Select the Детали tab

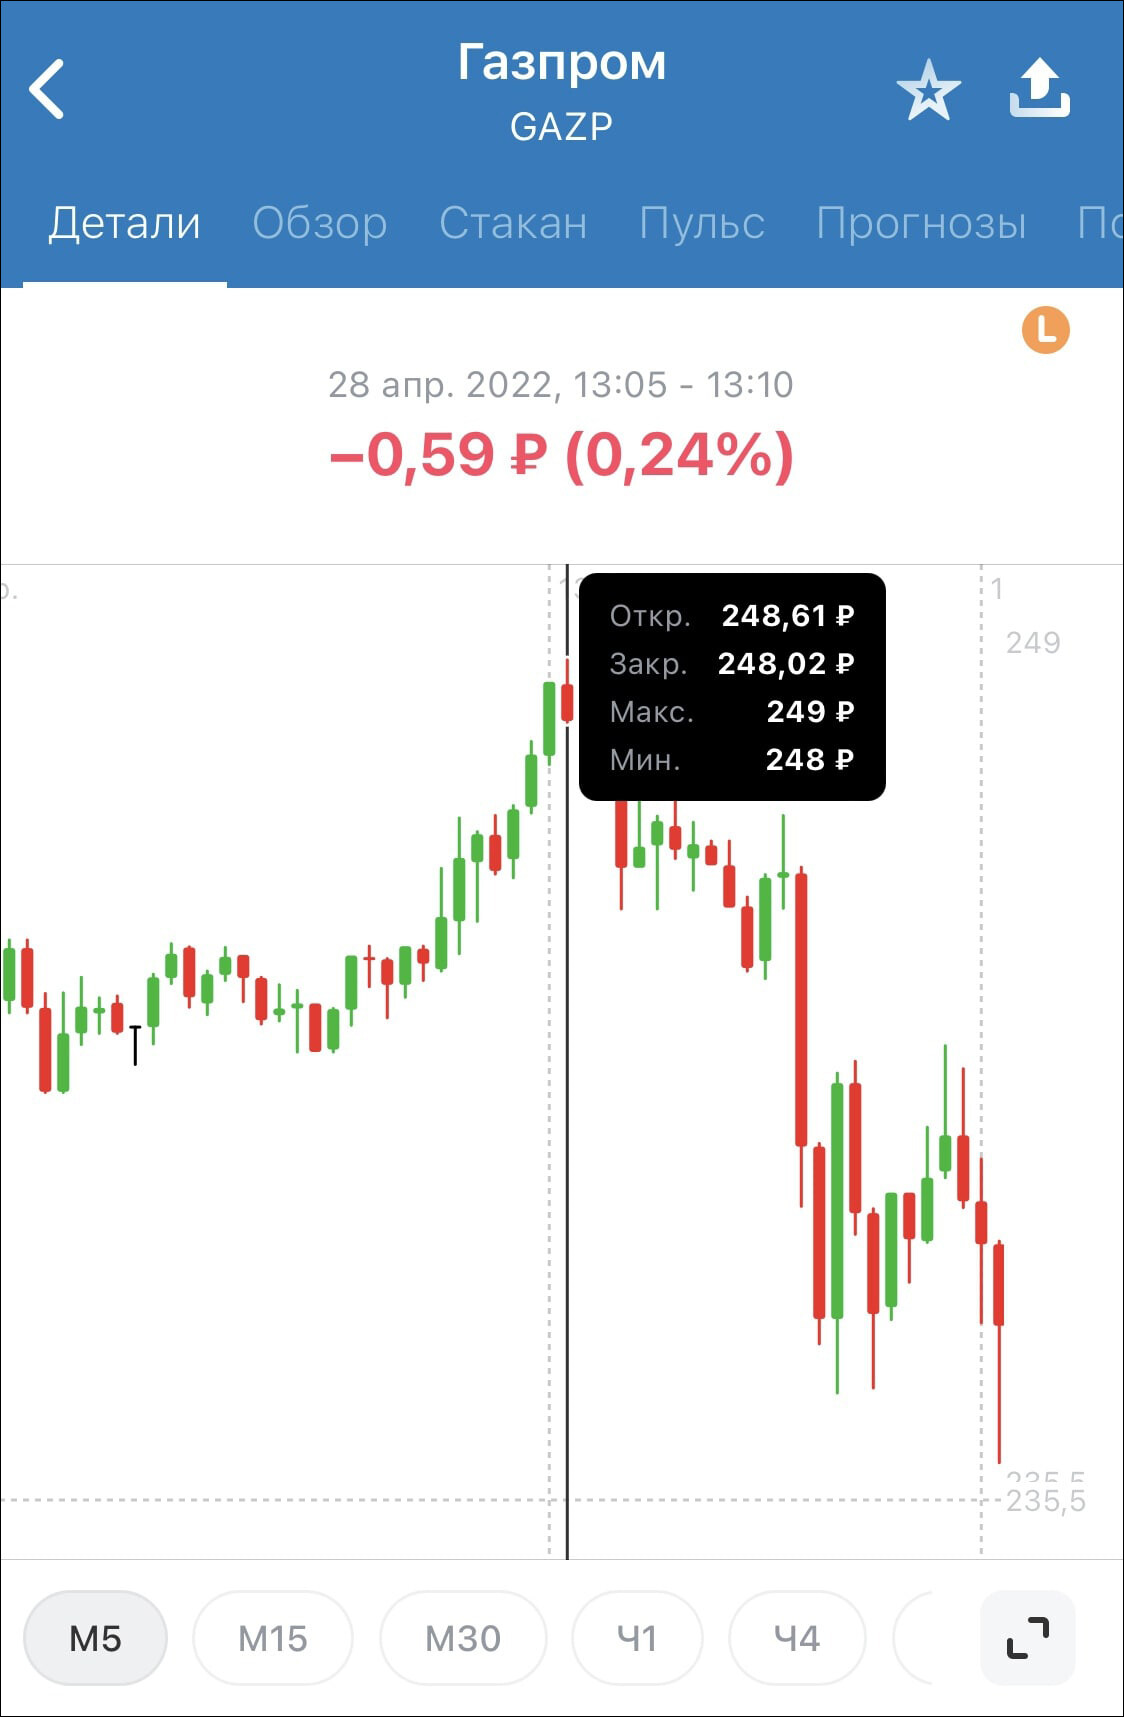(x=125, y=223)
